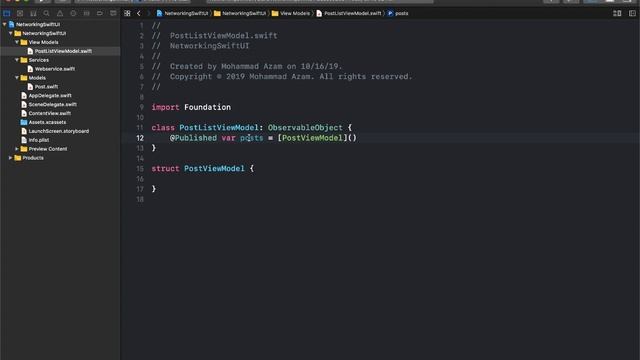The image size is (640, 360).
Task: Collapse the View Models folder
Action: [x=17, y=42]
